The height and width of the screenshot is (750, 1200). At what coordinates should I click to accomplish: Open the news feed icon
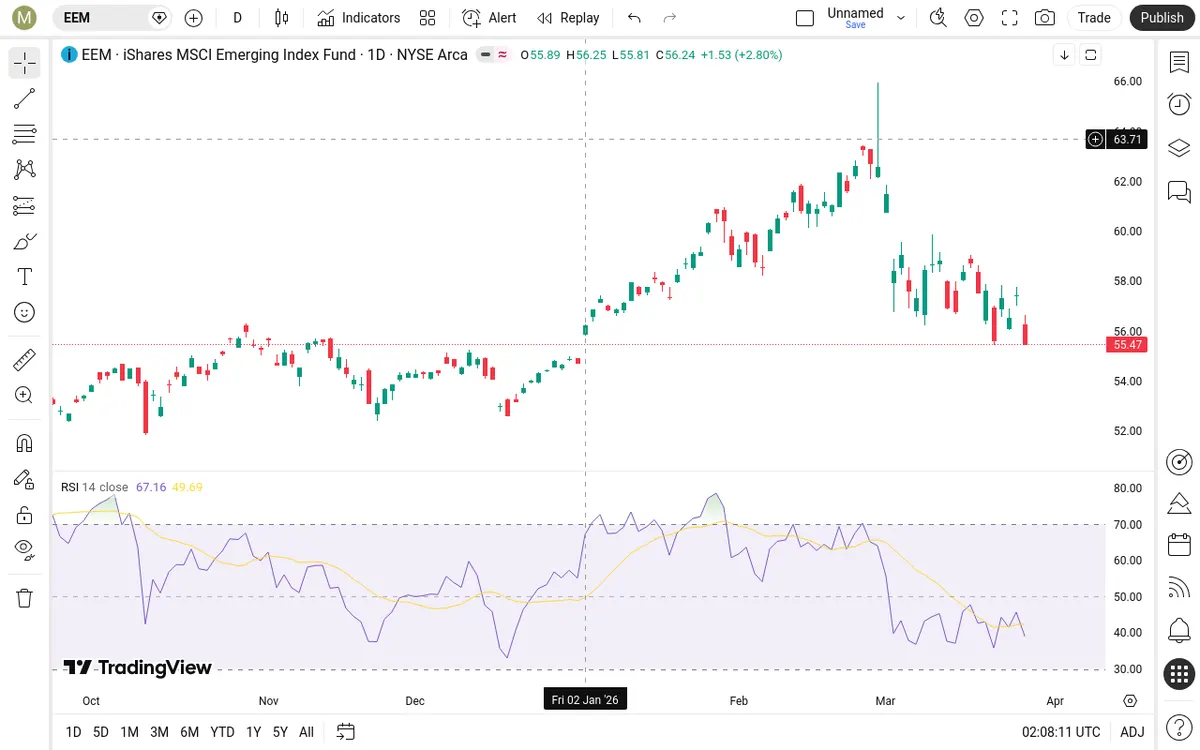[x=1179, y=588]
